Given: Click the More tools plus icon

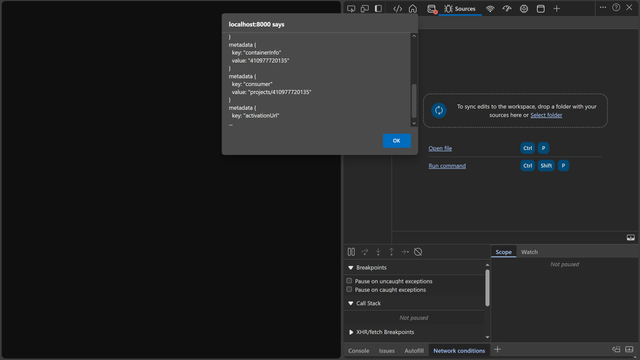Looking at the screenshot, I should (x=557, y=9).
